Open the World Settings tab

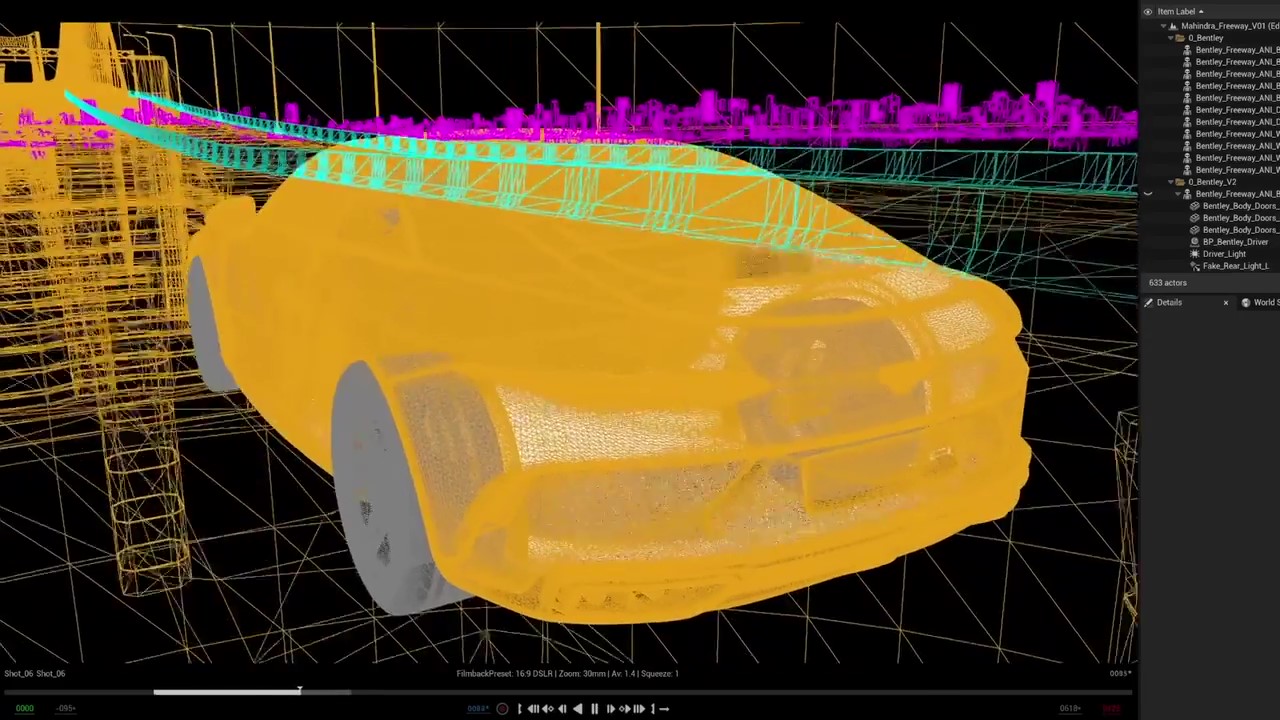[x=1263, y=302]
